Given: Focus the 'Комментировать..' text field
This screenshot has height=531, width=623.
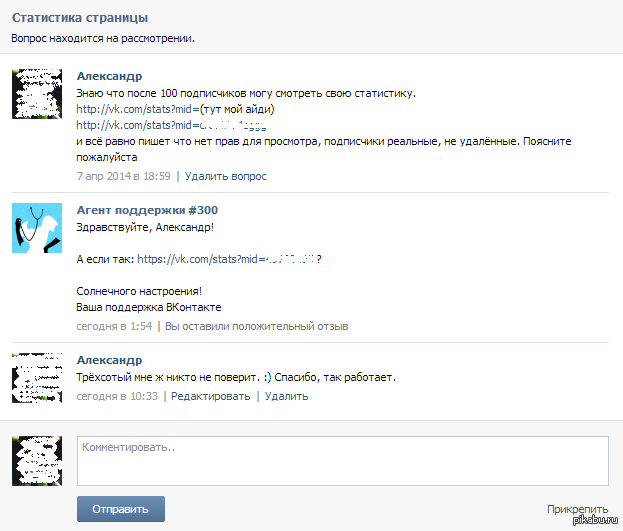Looking at the screenshot, I should (x=342, y=460).
